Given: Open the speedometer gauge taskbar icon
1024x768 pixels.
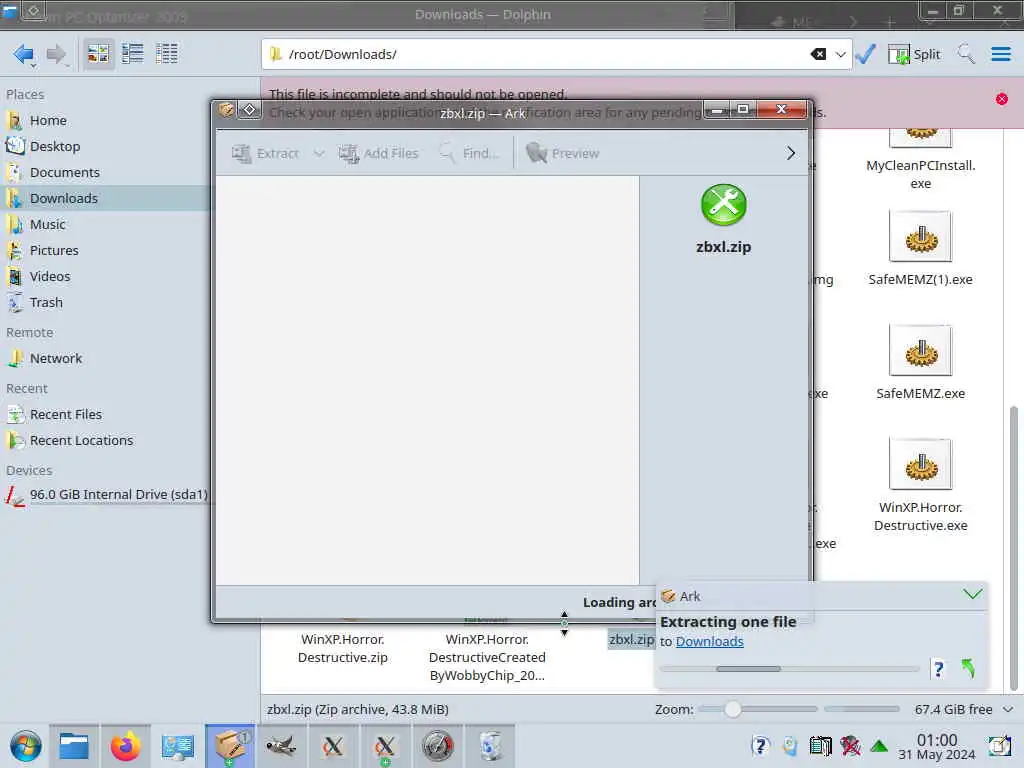Looking at the screenshot, I should (437, 746).
